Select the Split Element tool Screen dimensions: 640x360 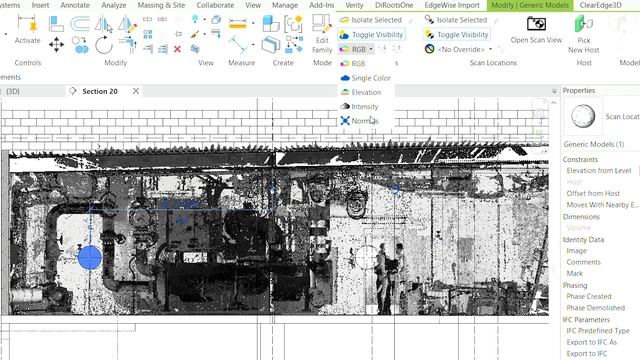148,19
